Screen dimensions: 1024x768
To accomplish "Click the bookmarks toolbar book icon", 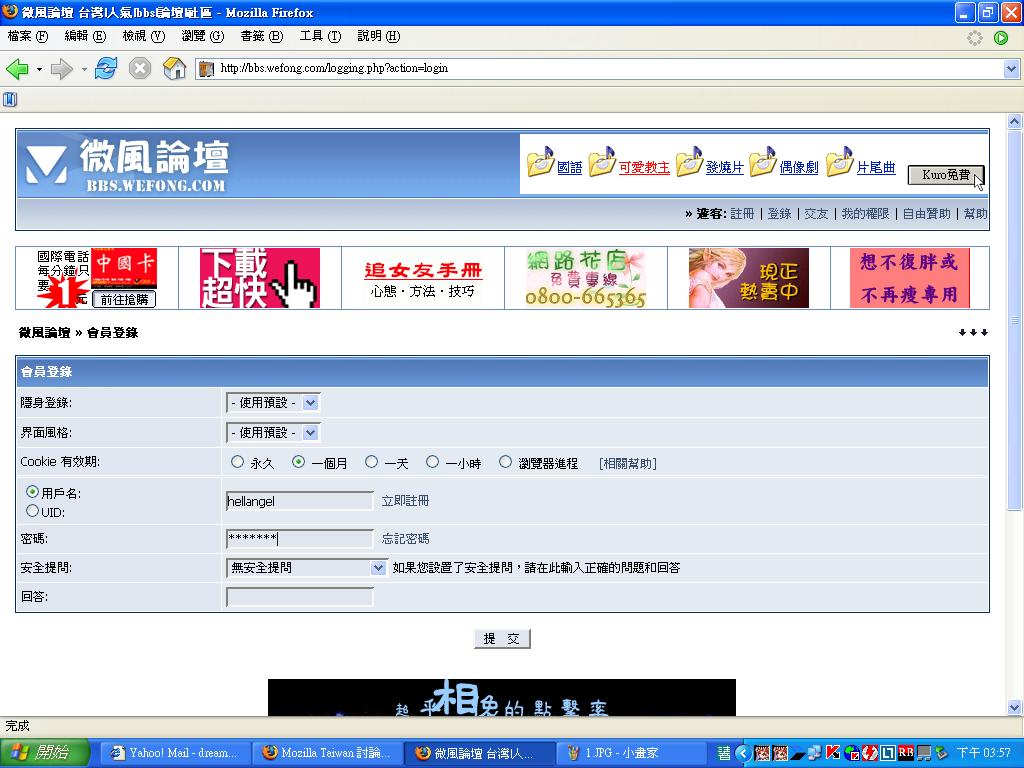I will point(10,99).
